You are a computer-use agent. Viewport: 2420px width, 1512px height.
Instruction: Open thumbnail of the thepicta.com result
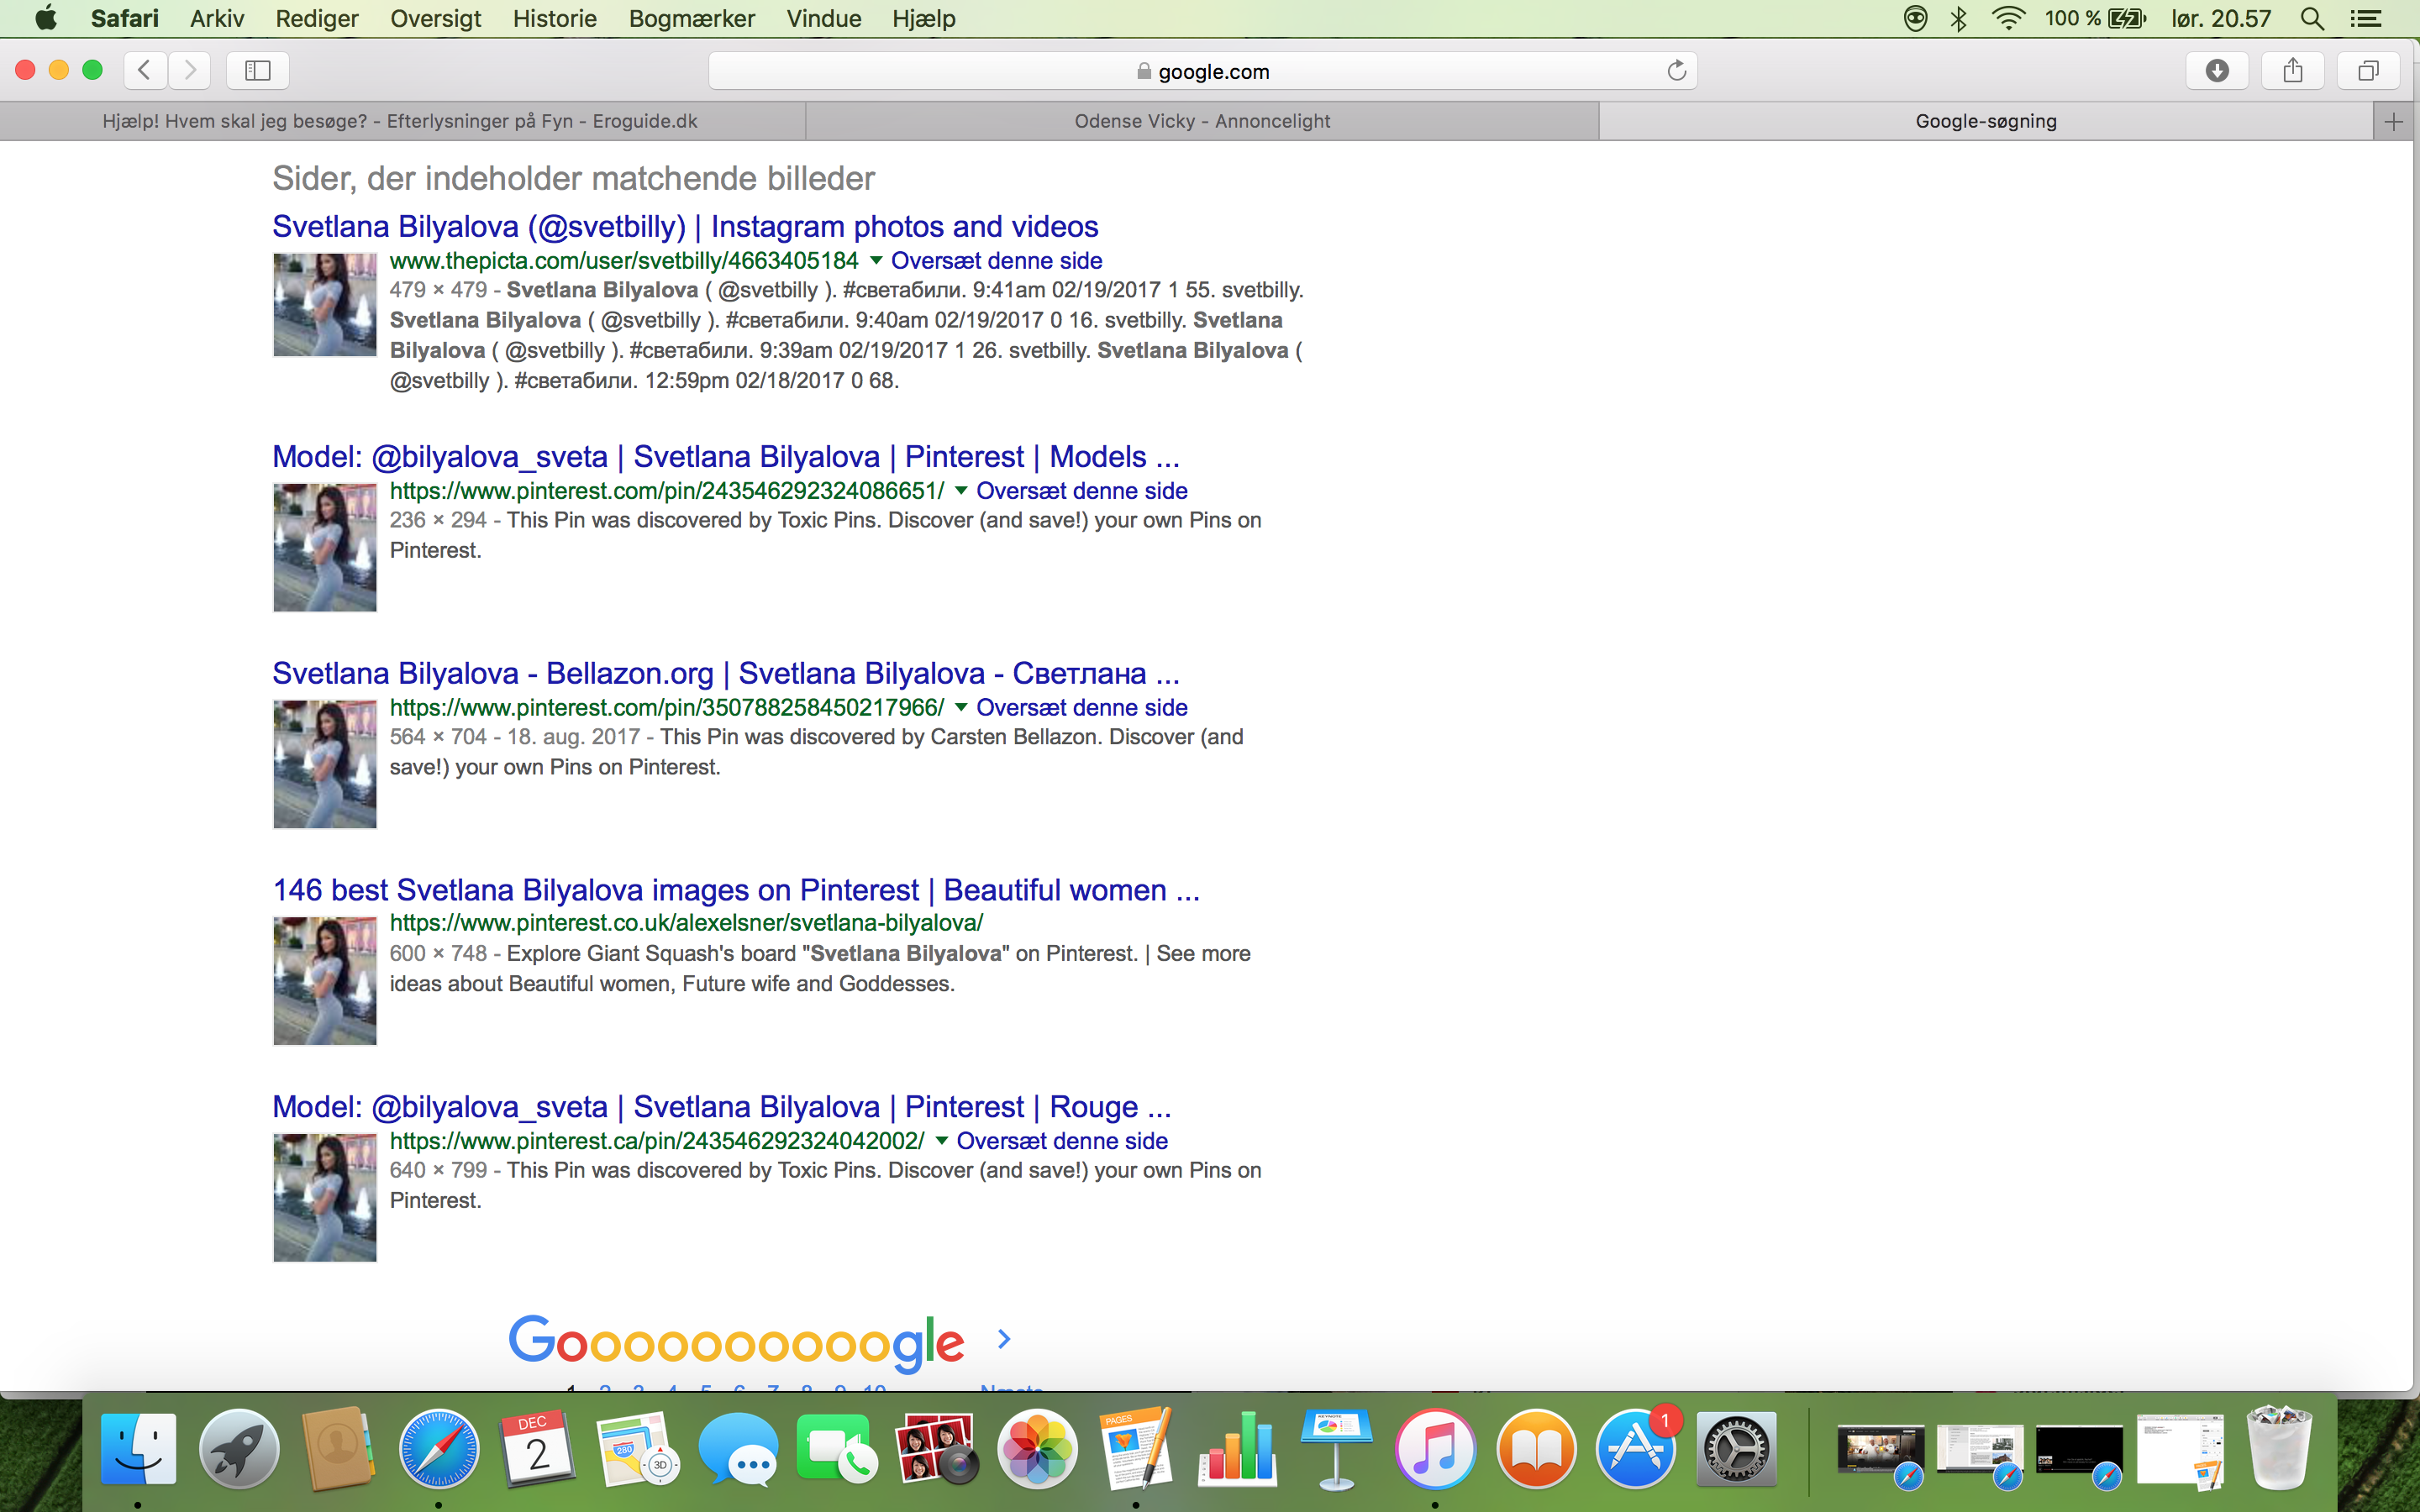[x=325, y=305]
